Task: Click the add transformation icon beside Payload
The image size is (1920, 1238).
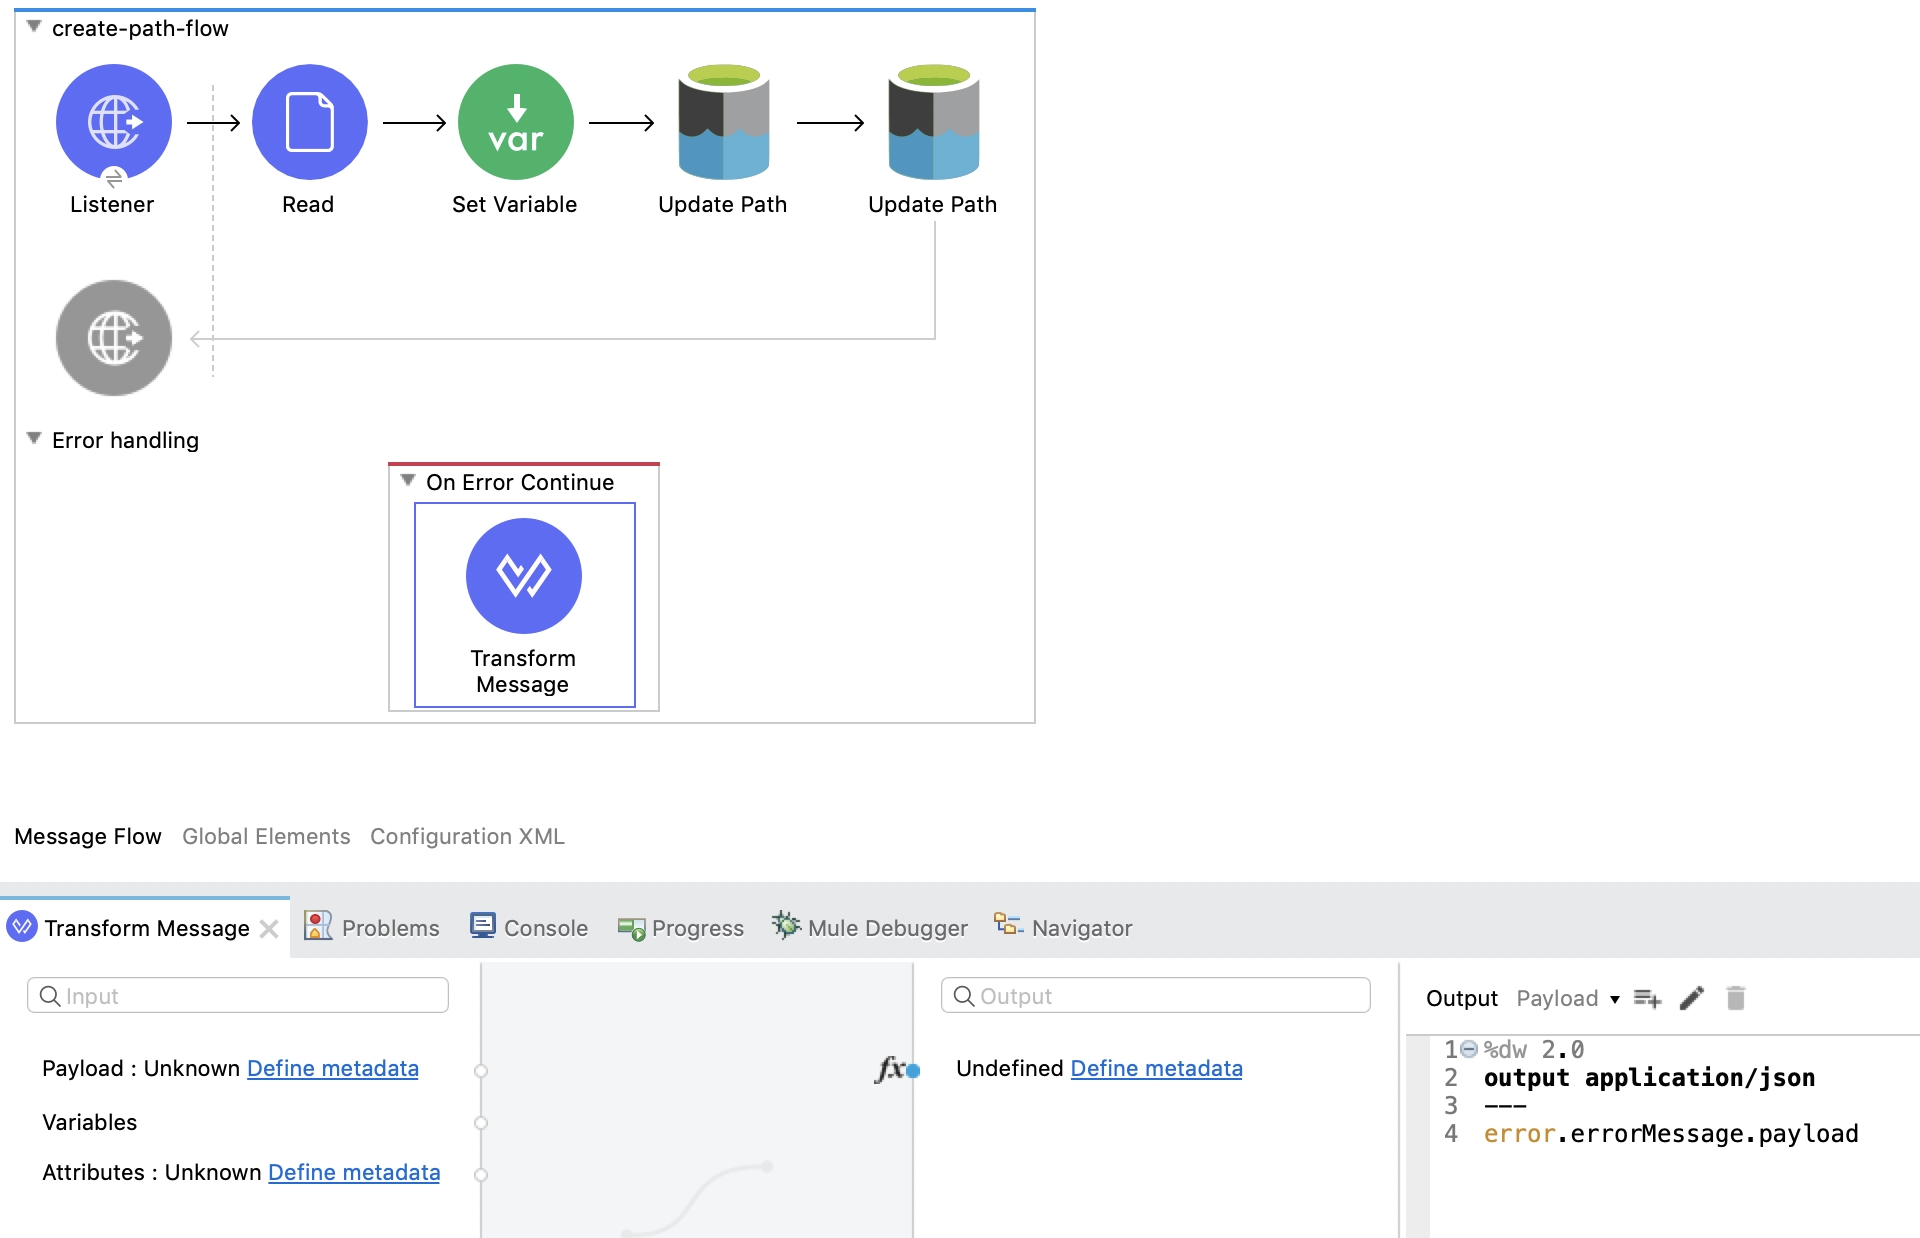Action: point(1646,997)
